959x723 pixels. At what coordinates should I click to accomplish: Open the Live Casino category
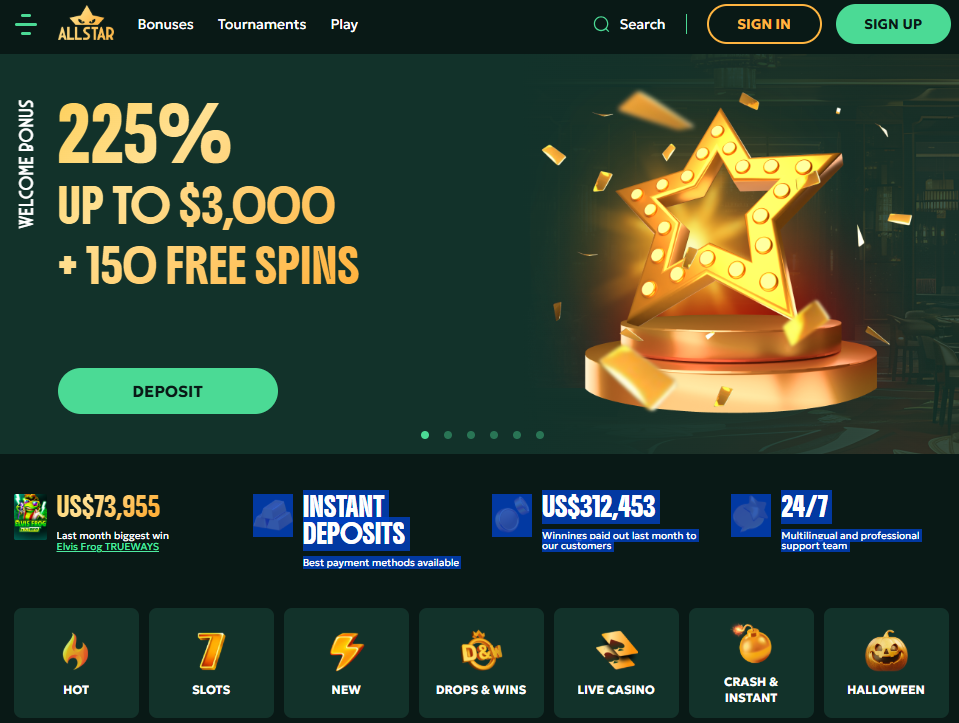616,662
